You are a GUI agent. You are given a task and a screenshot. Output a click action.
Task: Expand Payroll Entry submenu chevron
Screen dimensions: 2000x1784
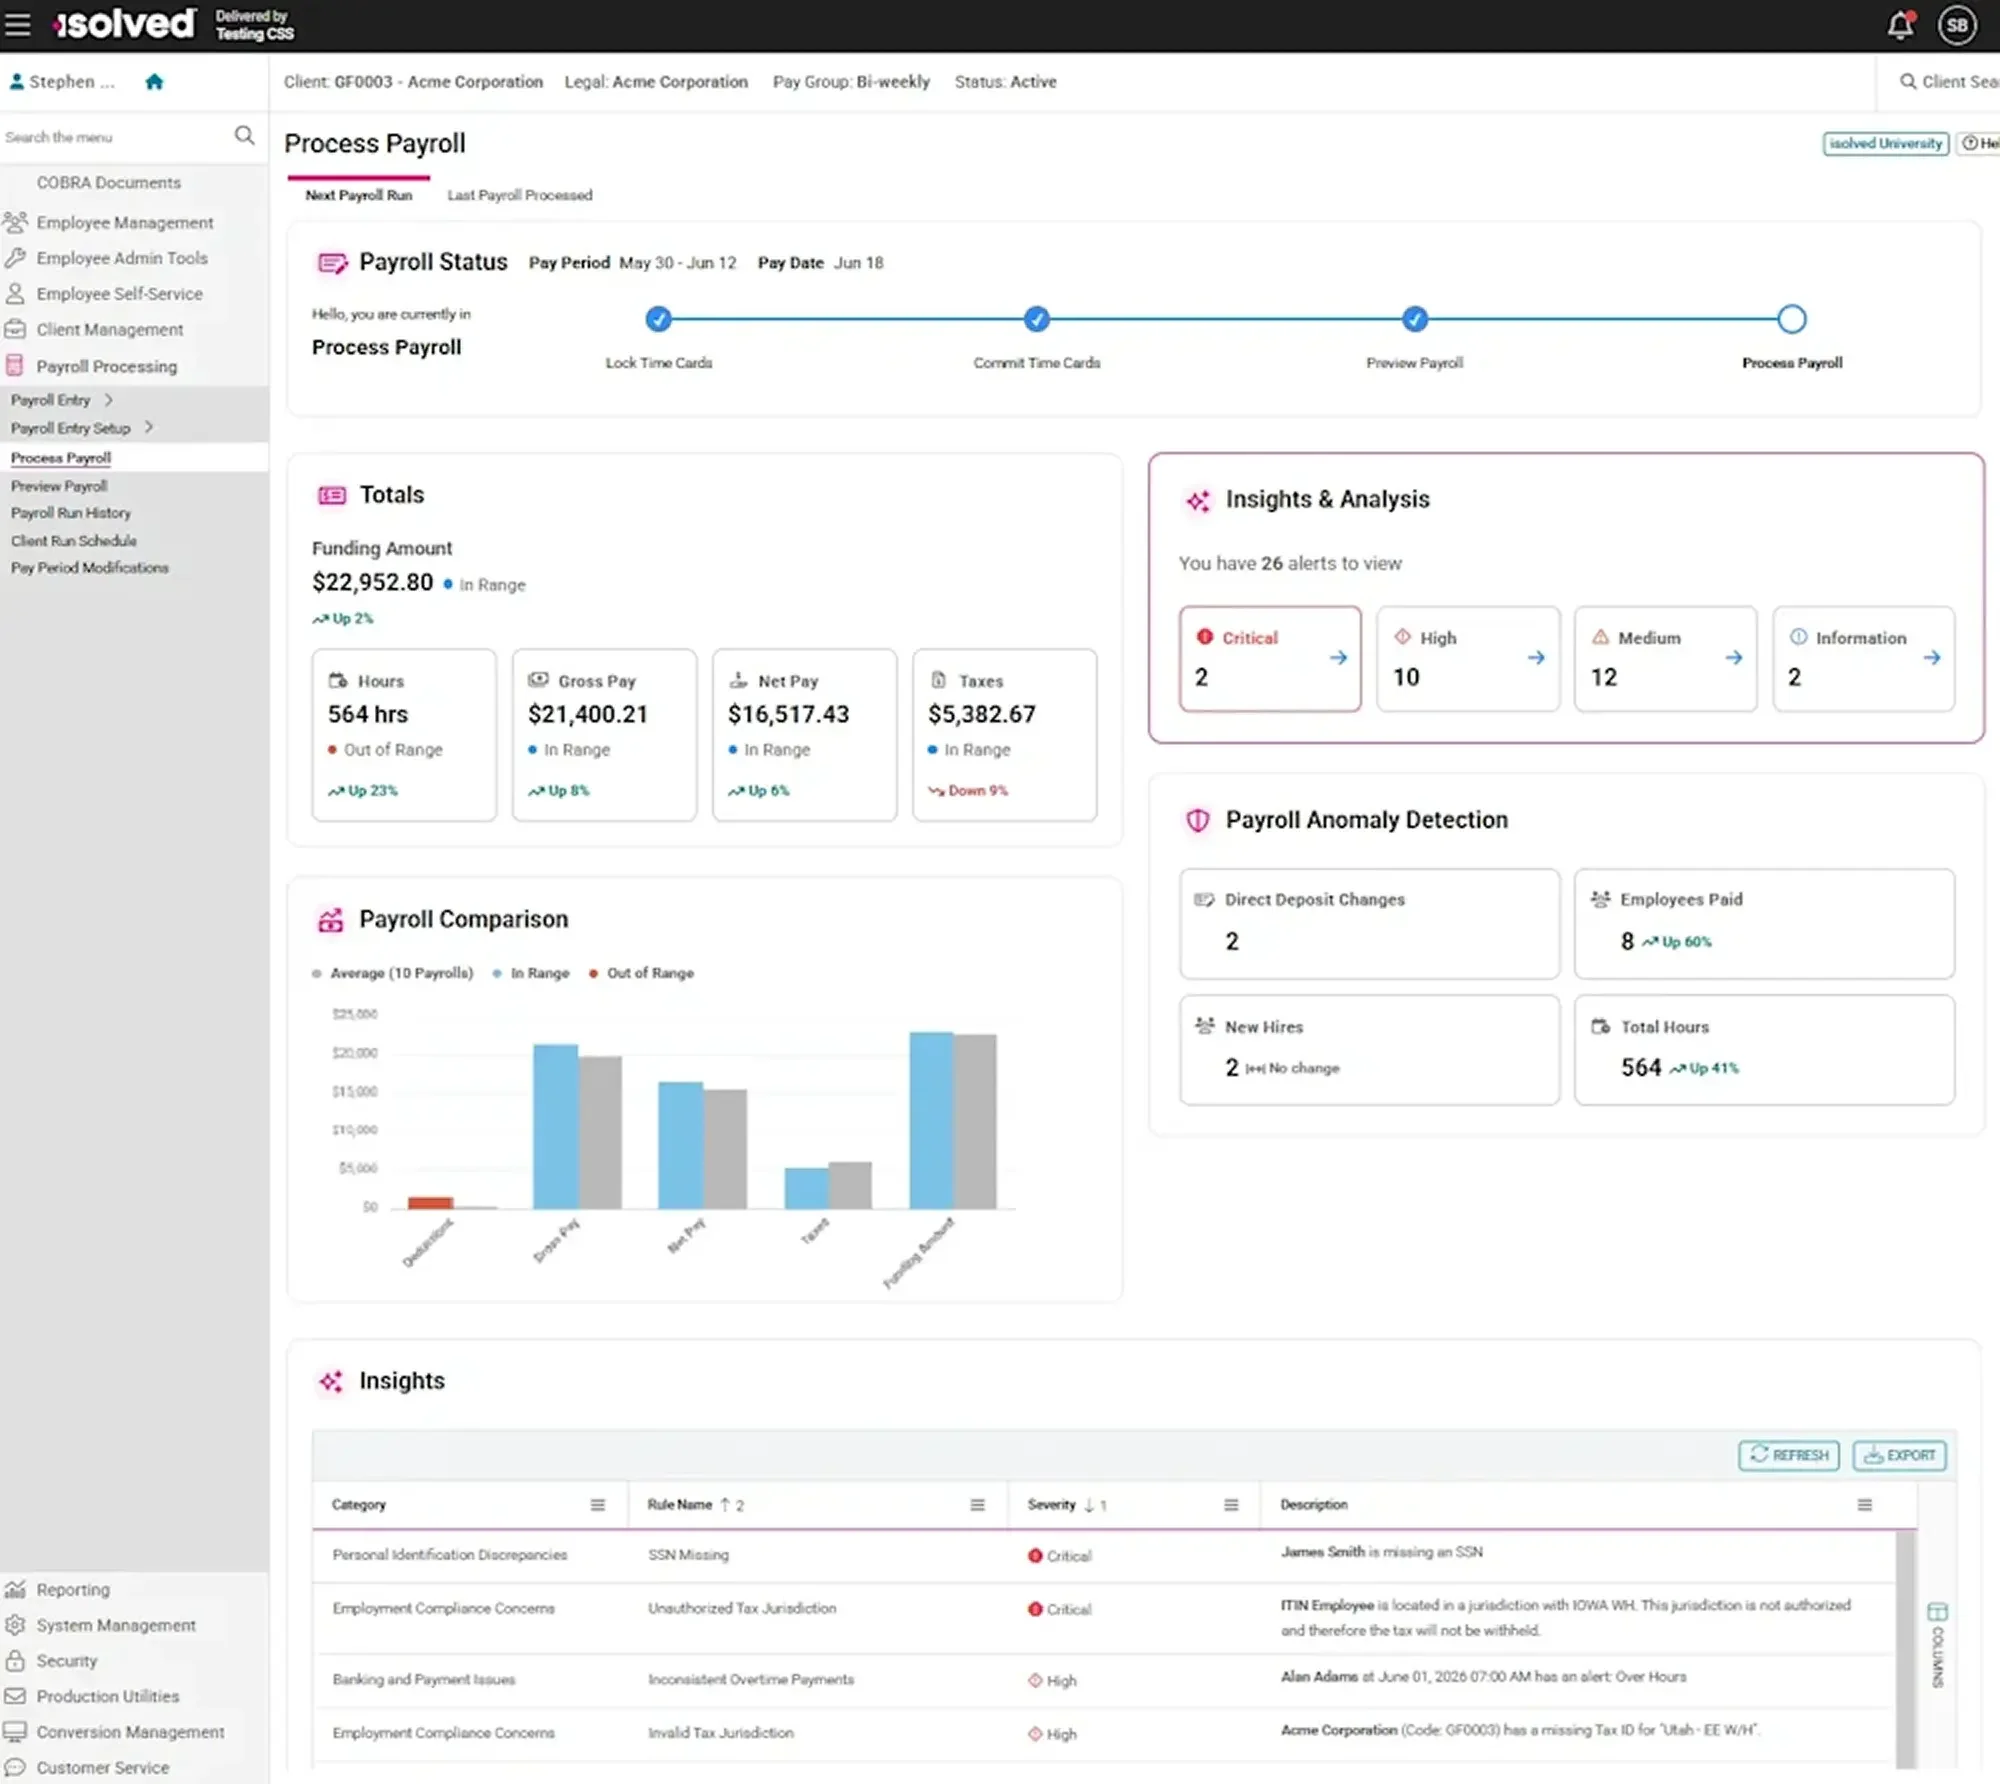tap(109, 399)
